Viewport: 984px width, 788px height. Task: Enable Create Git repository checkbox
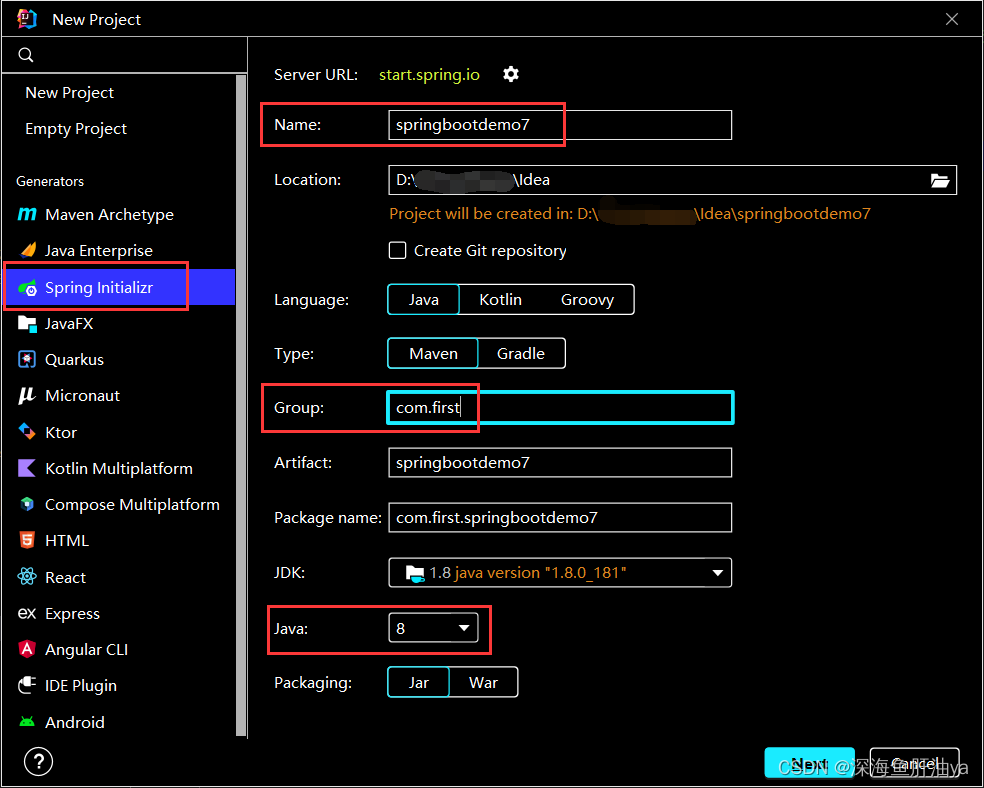tap(397, 250)
